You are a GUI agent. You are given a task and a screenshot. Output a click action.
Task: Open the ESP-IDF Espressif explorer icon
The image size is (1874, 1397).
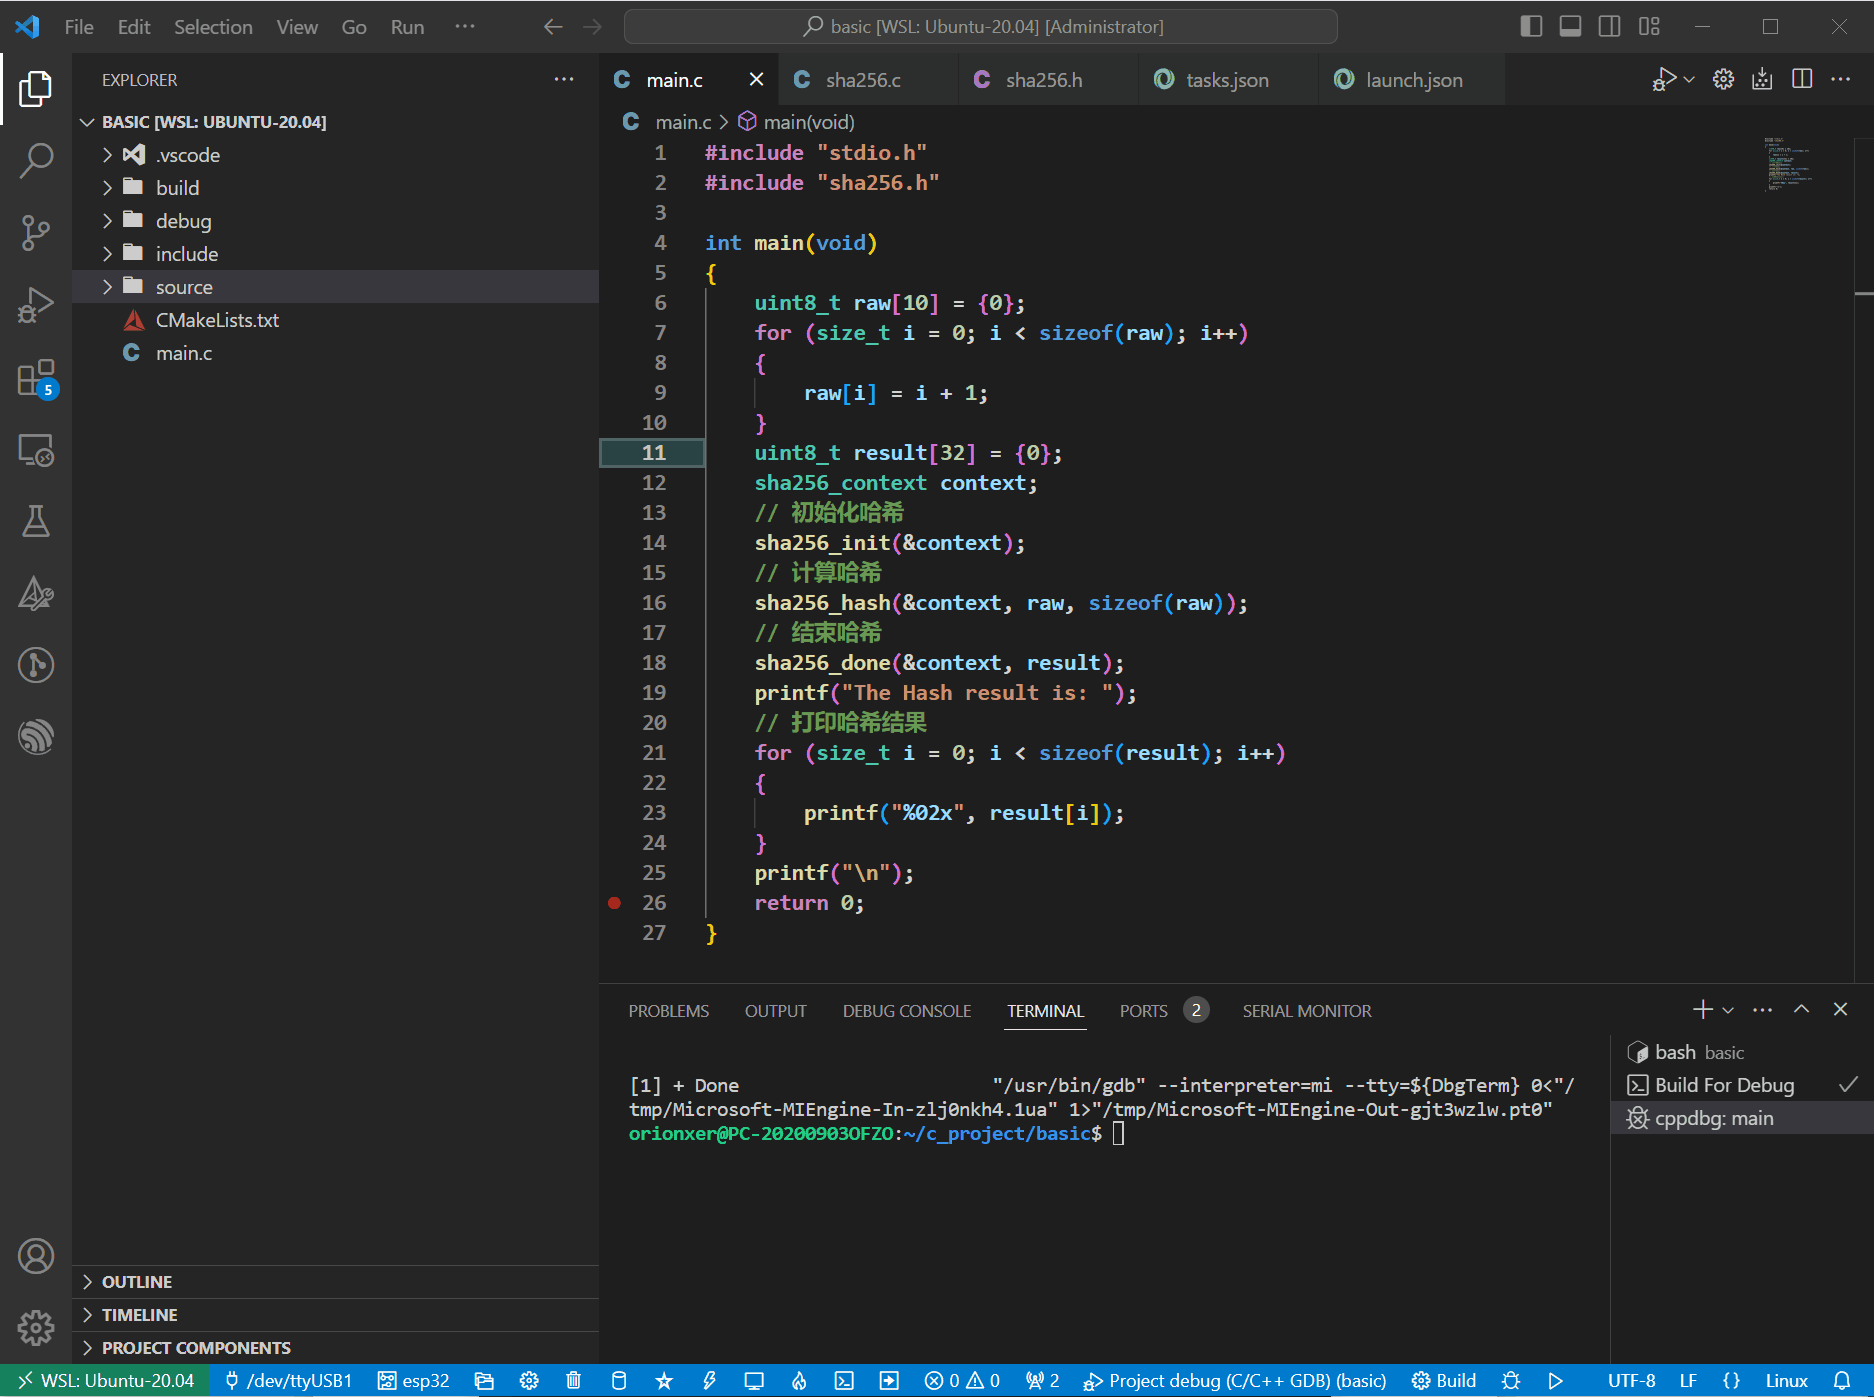pyautogui.click(x=36, y=737)
